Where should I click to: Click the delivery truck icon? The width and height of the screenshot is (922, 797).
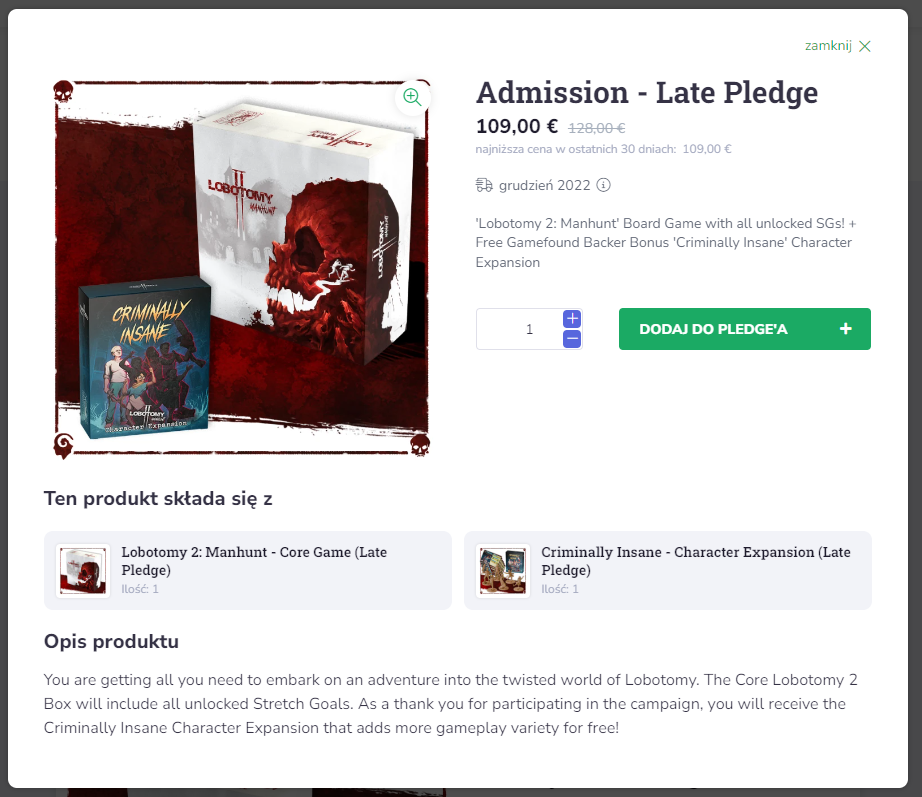484,185
